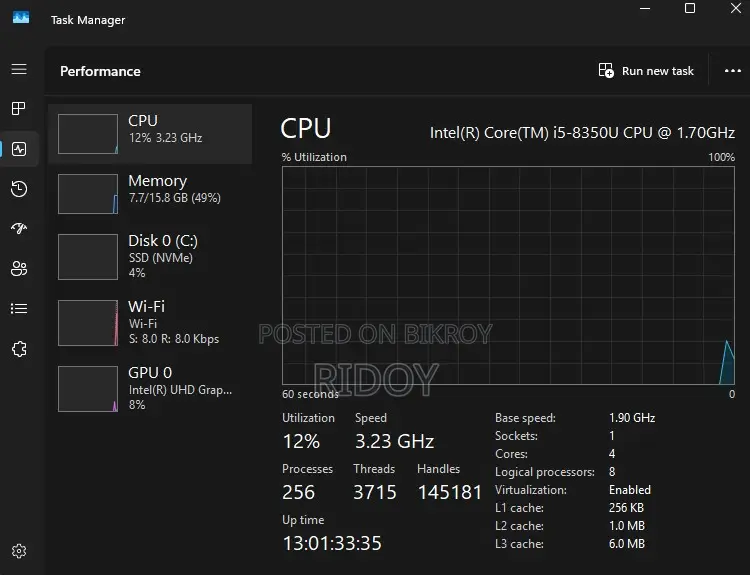Open the more options ellipsis menu
750x575 pixels.
[732, 71]
